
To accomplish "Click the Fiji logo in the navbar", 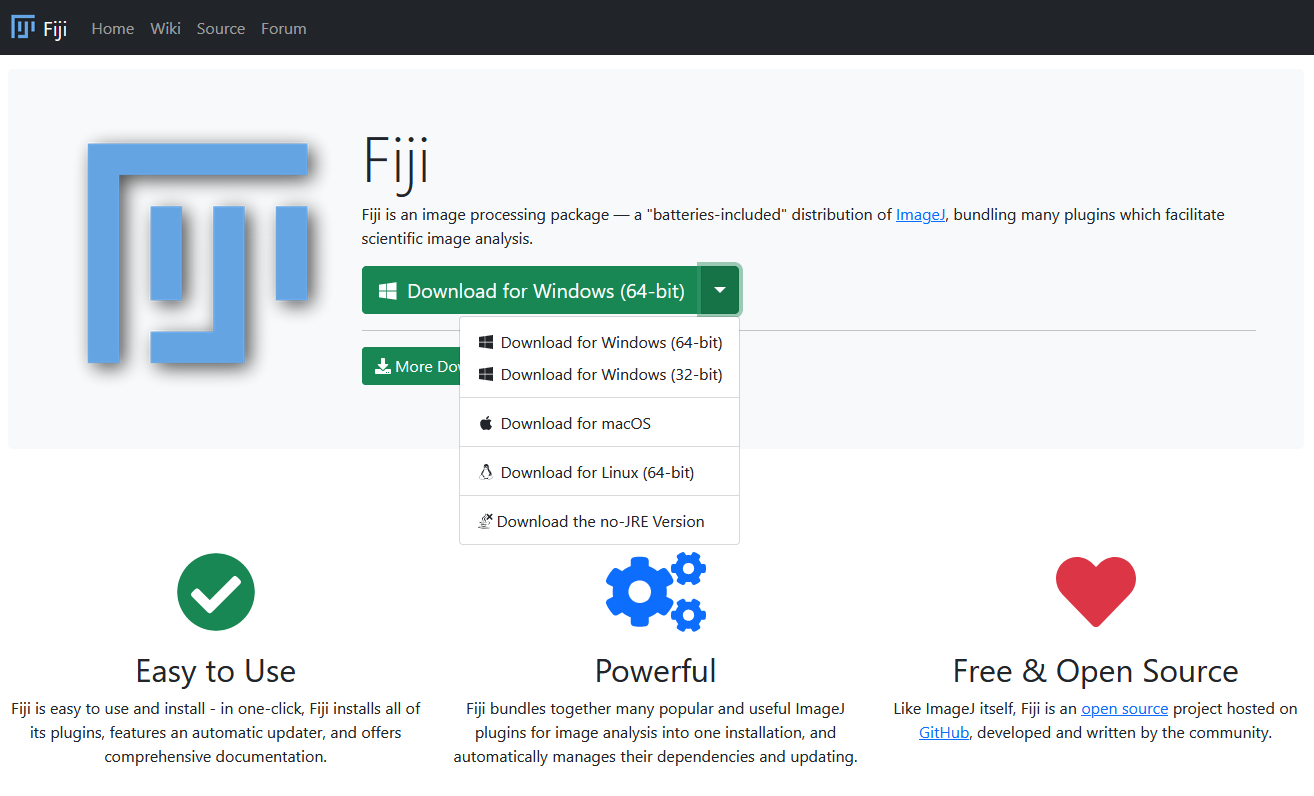I will click(22, 27).
